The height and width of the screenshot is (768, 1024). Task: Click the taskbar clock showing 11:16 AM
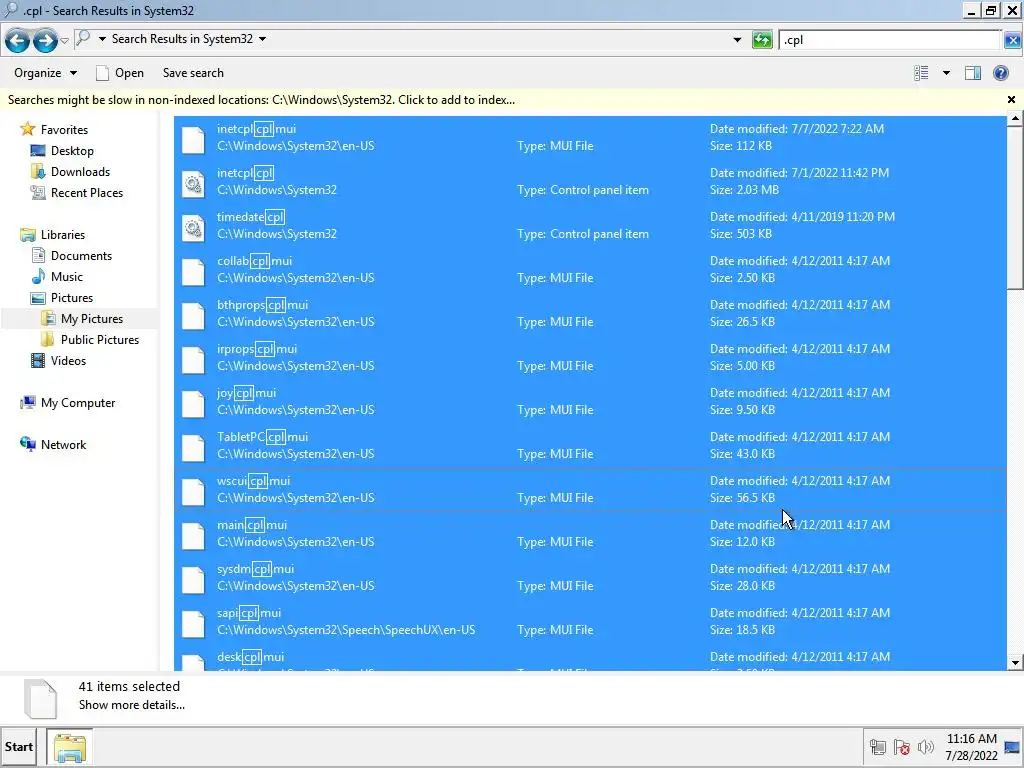[x=972, y=747]
